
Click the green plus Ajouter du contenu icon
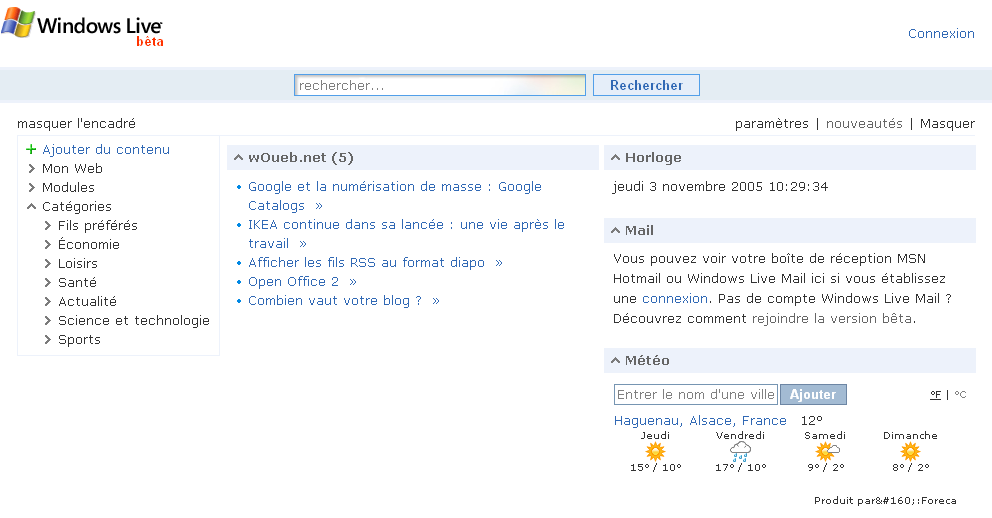click(31, 149)
